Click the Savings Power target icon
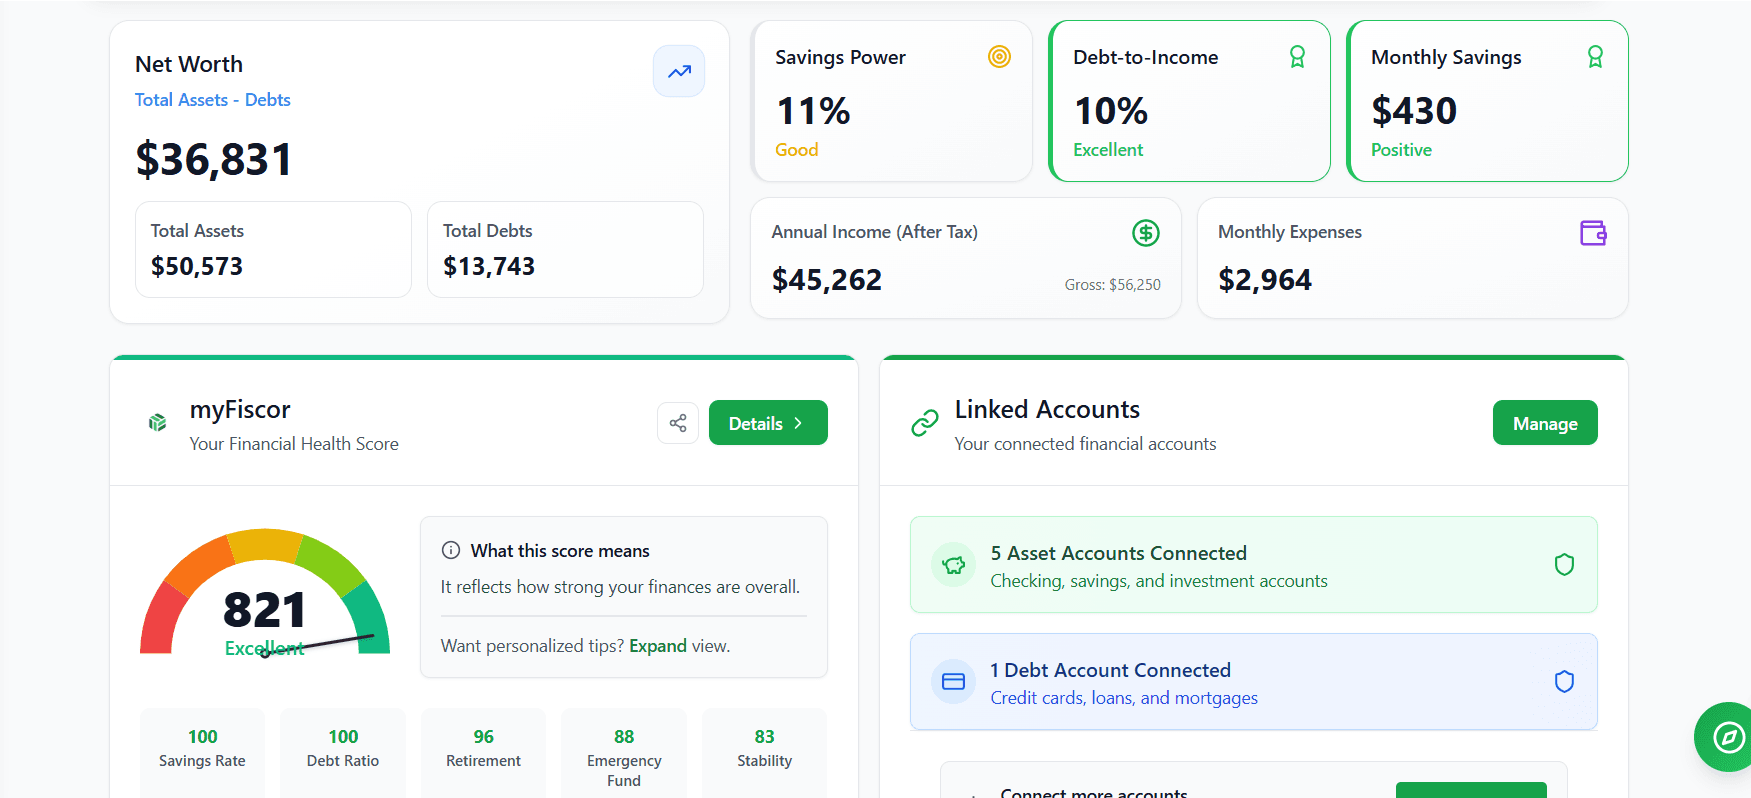 (x=999, y=57)
